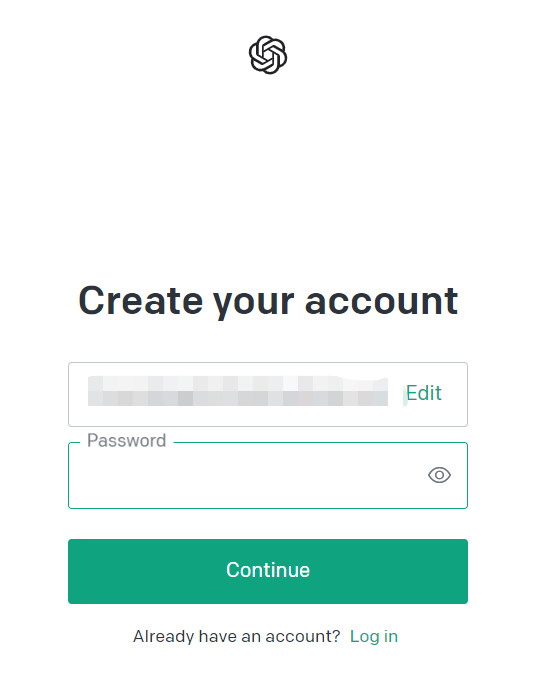Go to login from Log in
This screenshot has width=536, height=697.
(x=374, y=637)
